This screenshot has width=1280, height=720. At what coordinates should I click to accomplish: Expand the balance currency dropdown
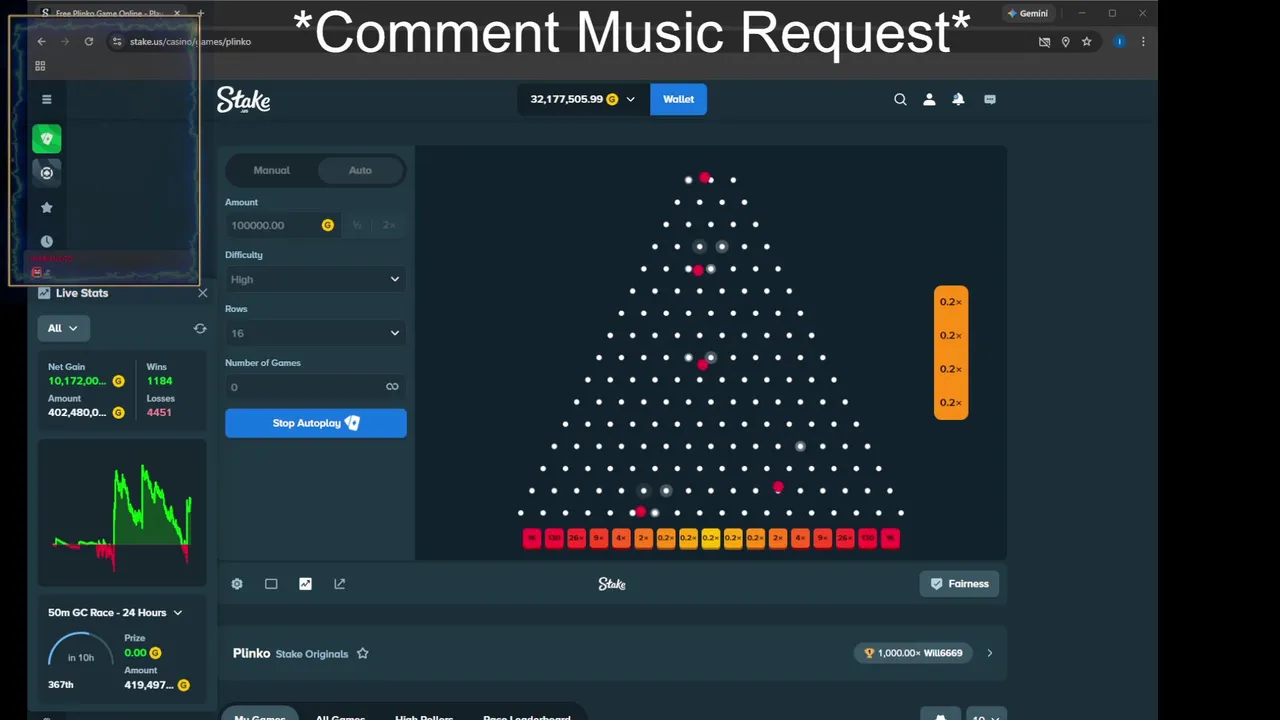pos(630,99)
